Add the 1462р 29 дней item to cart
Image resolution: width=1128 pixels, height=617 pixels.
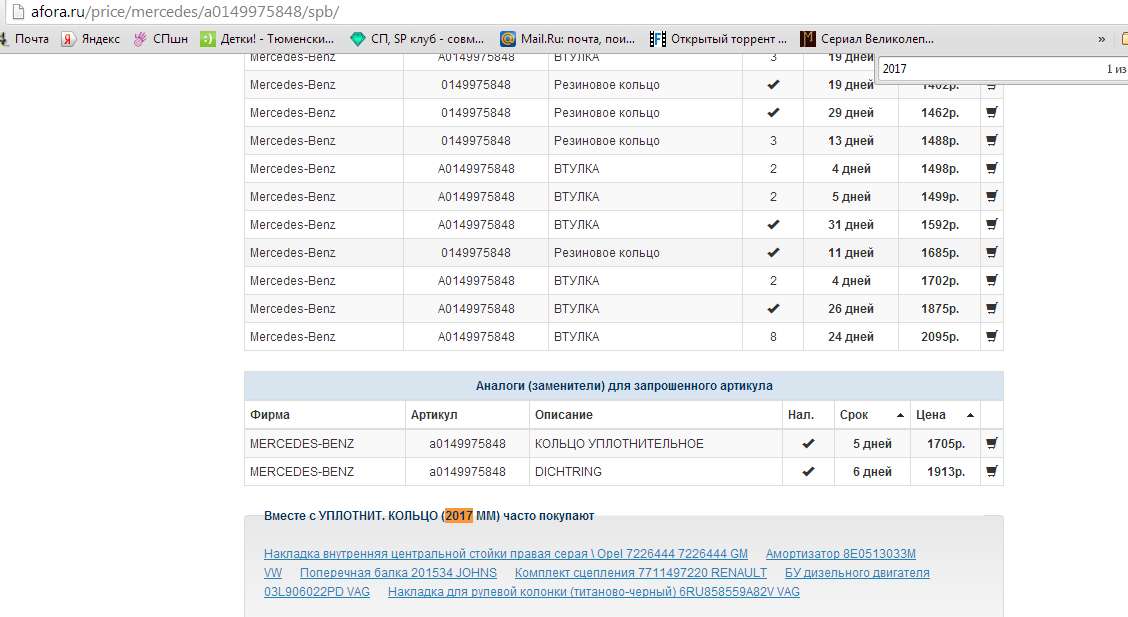coord(991,112)
